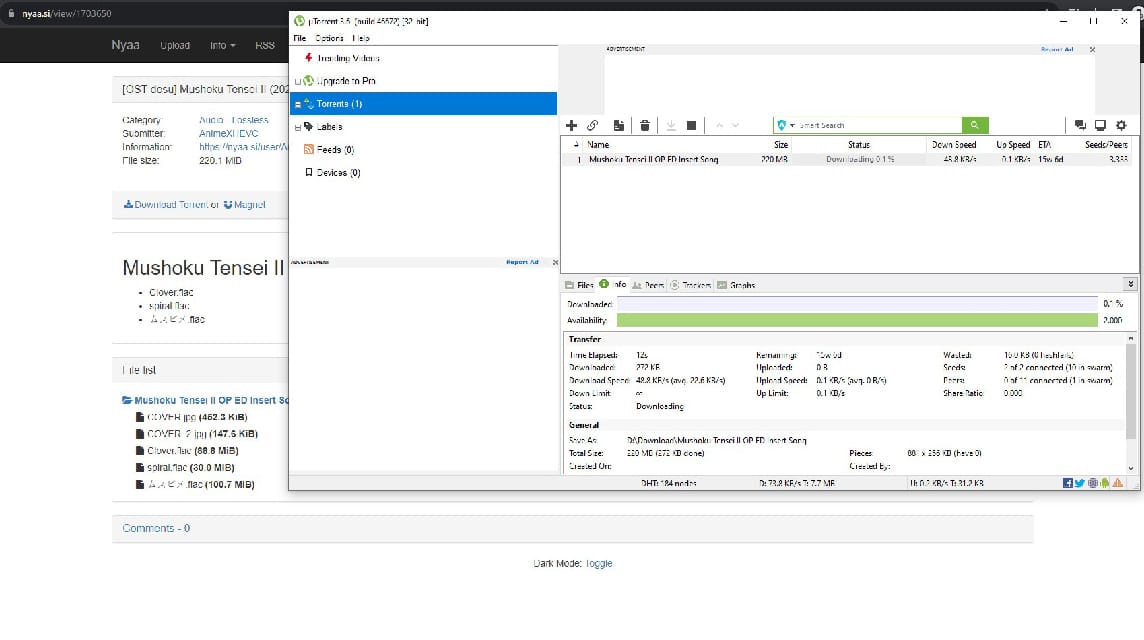The width and height of the screenshot is (1144, 640).
Task: Click the Move Down Queue arrow
Action: 735,126
